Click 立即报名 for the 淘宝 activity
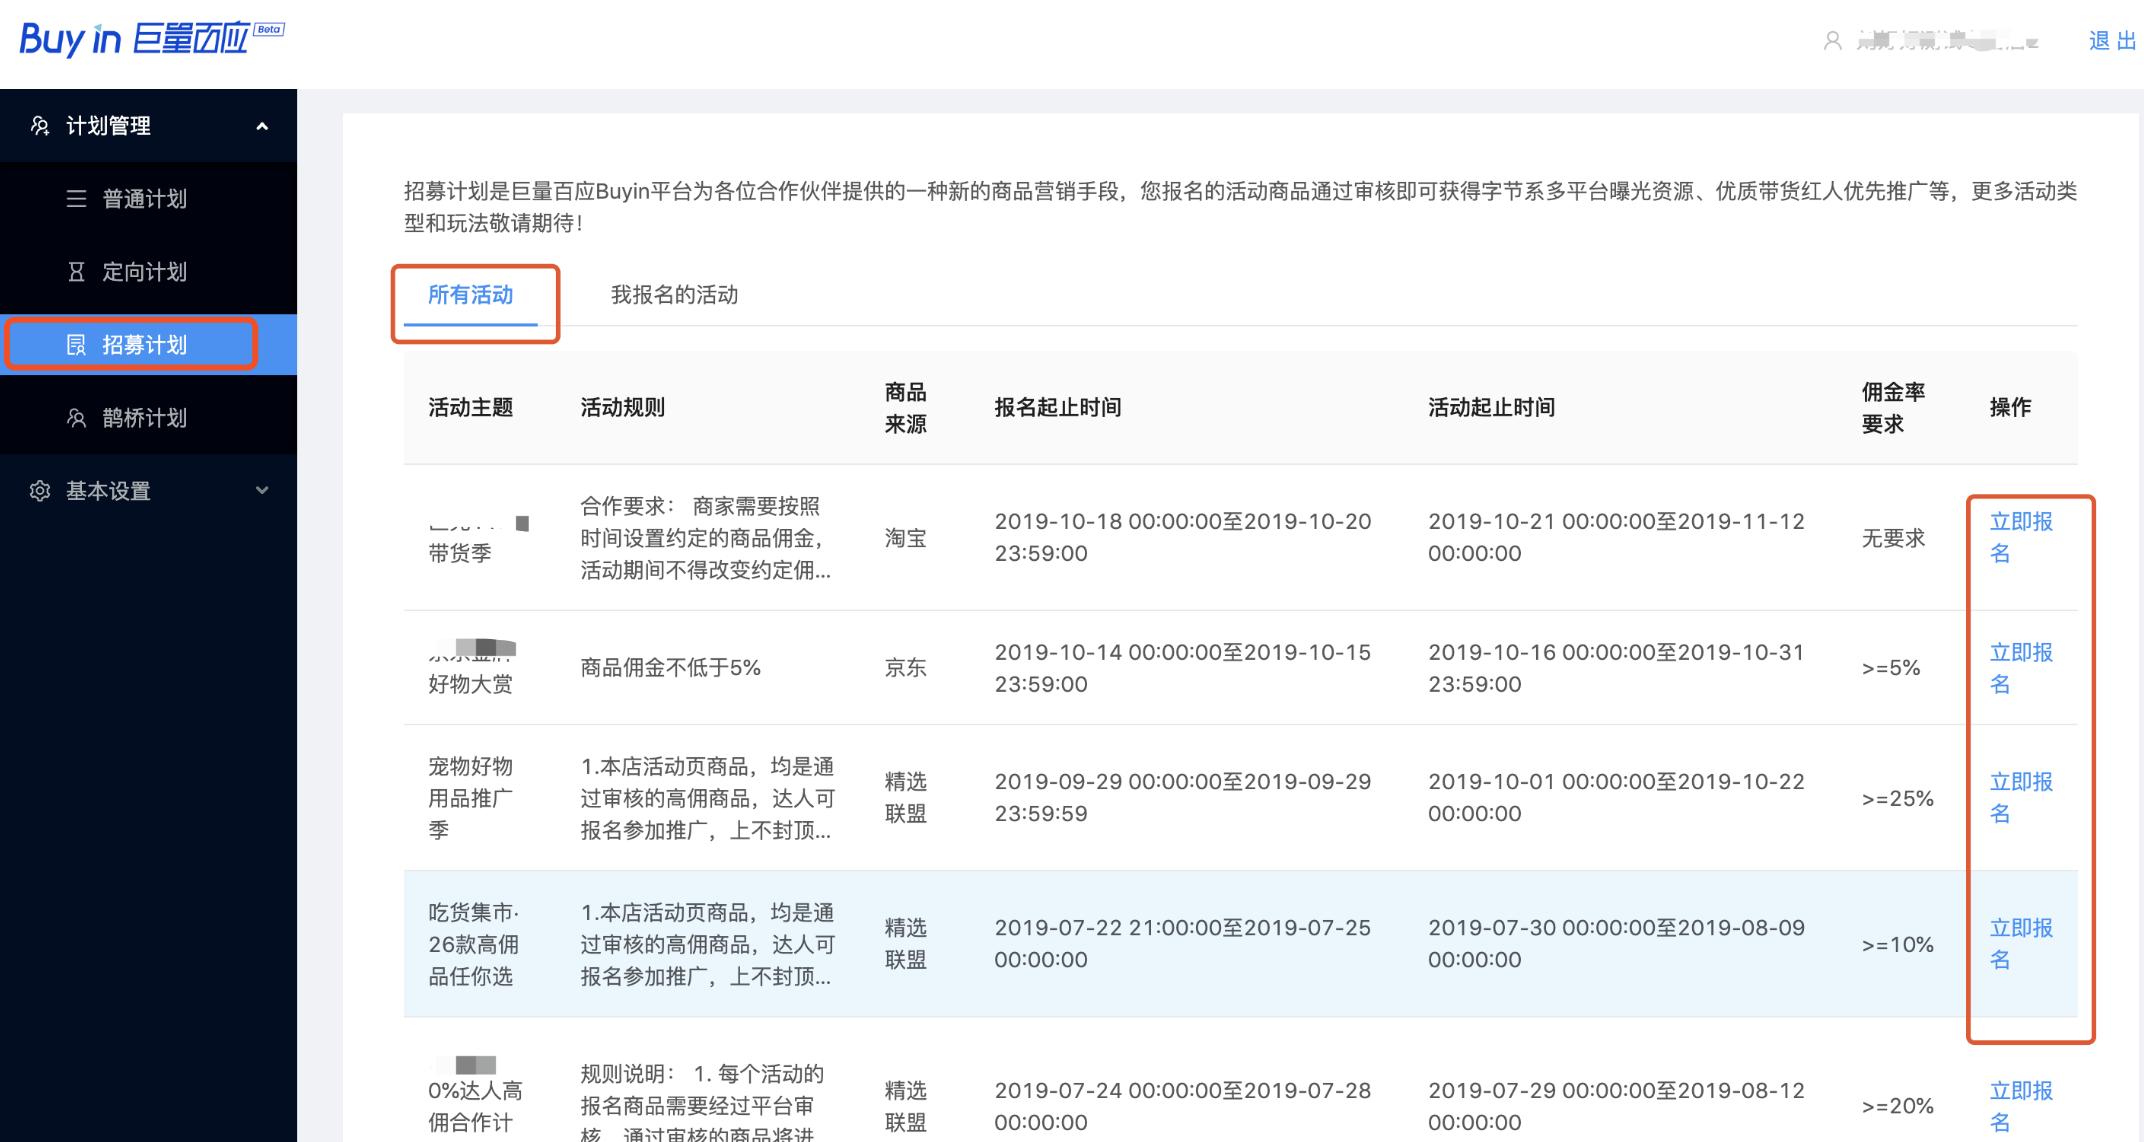The width and height of the screenshot is (2144, 1142). (x=2020, y=537)
